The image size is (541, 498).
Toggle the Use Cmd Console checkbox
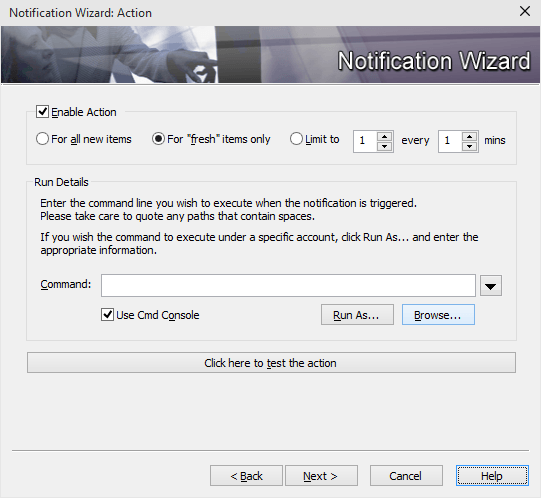[107, 315]
